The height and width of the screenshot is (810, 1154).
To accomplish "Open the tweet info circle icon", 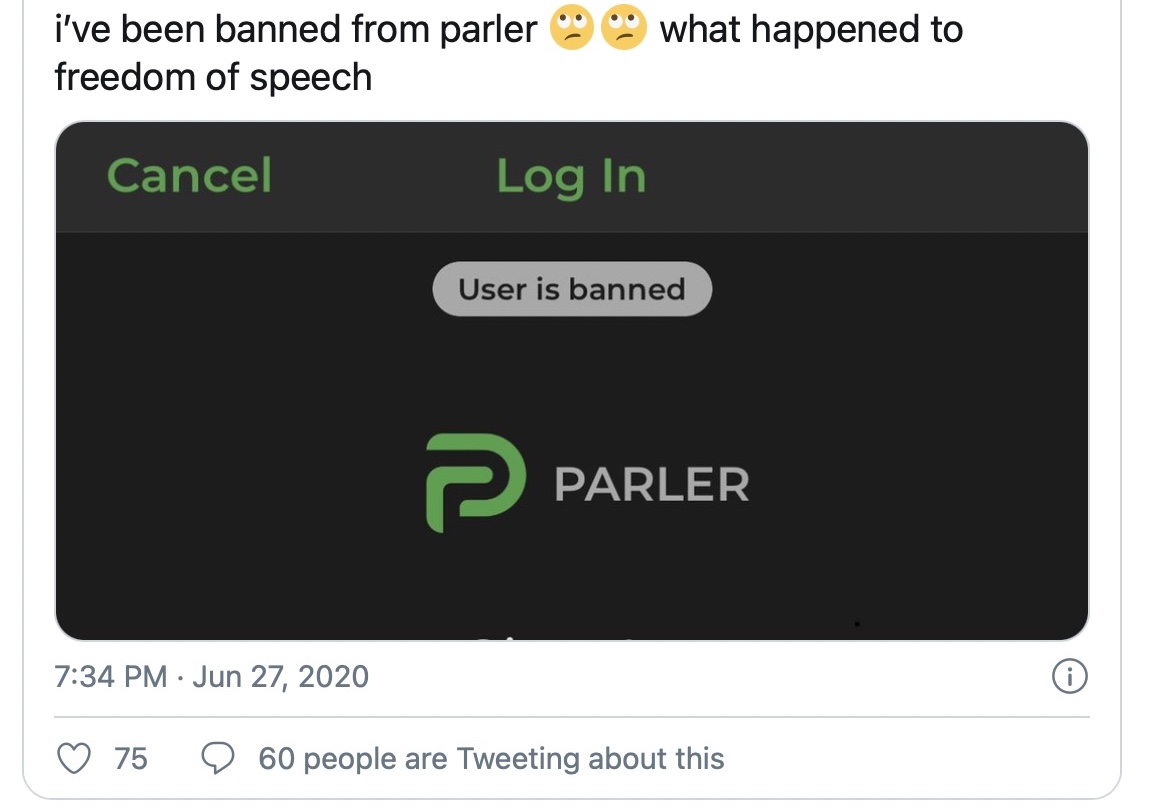I will [x=1070, y=677].
